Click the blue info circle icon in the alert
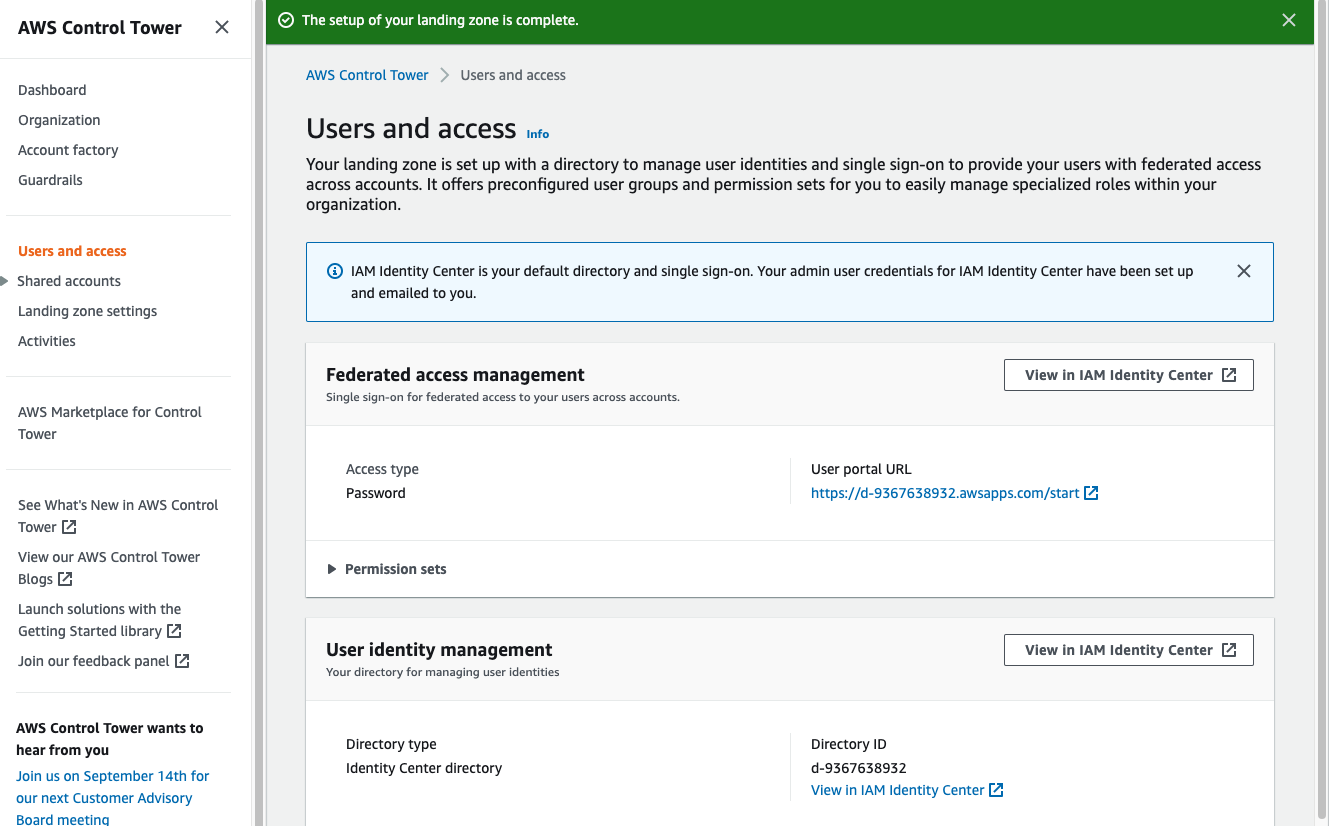 335,271
